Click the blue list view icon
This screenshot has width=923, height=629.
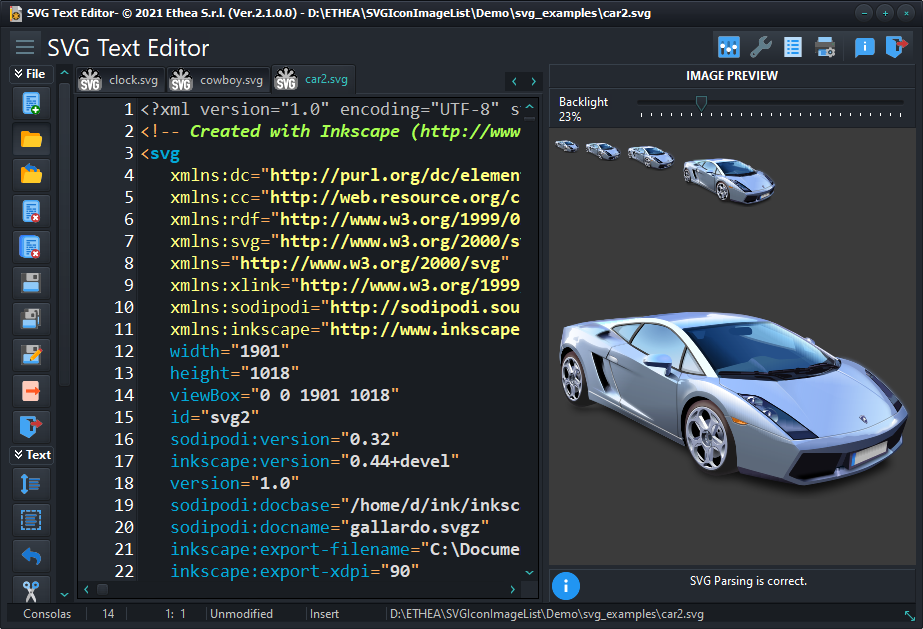click(x=795, y=47)
